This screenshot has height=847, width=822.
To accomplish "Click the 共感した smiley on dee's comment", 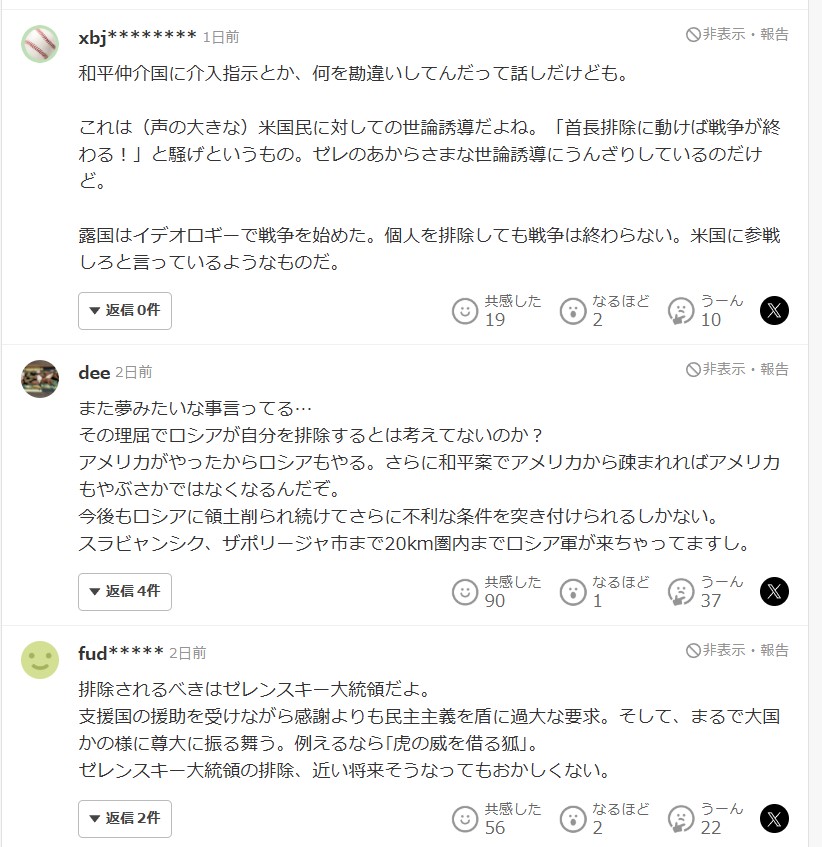I will (465, 592).
